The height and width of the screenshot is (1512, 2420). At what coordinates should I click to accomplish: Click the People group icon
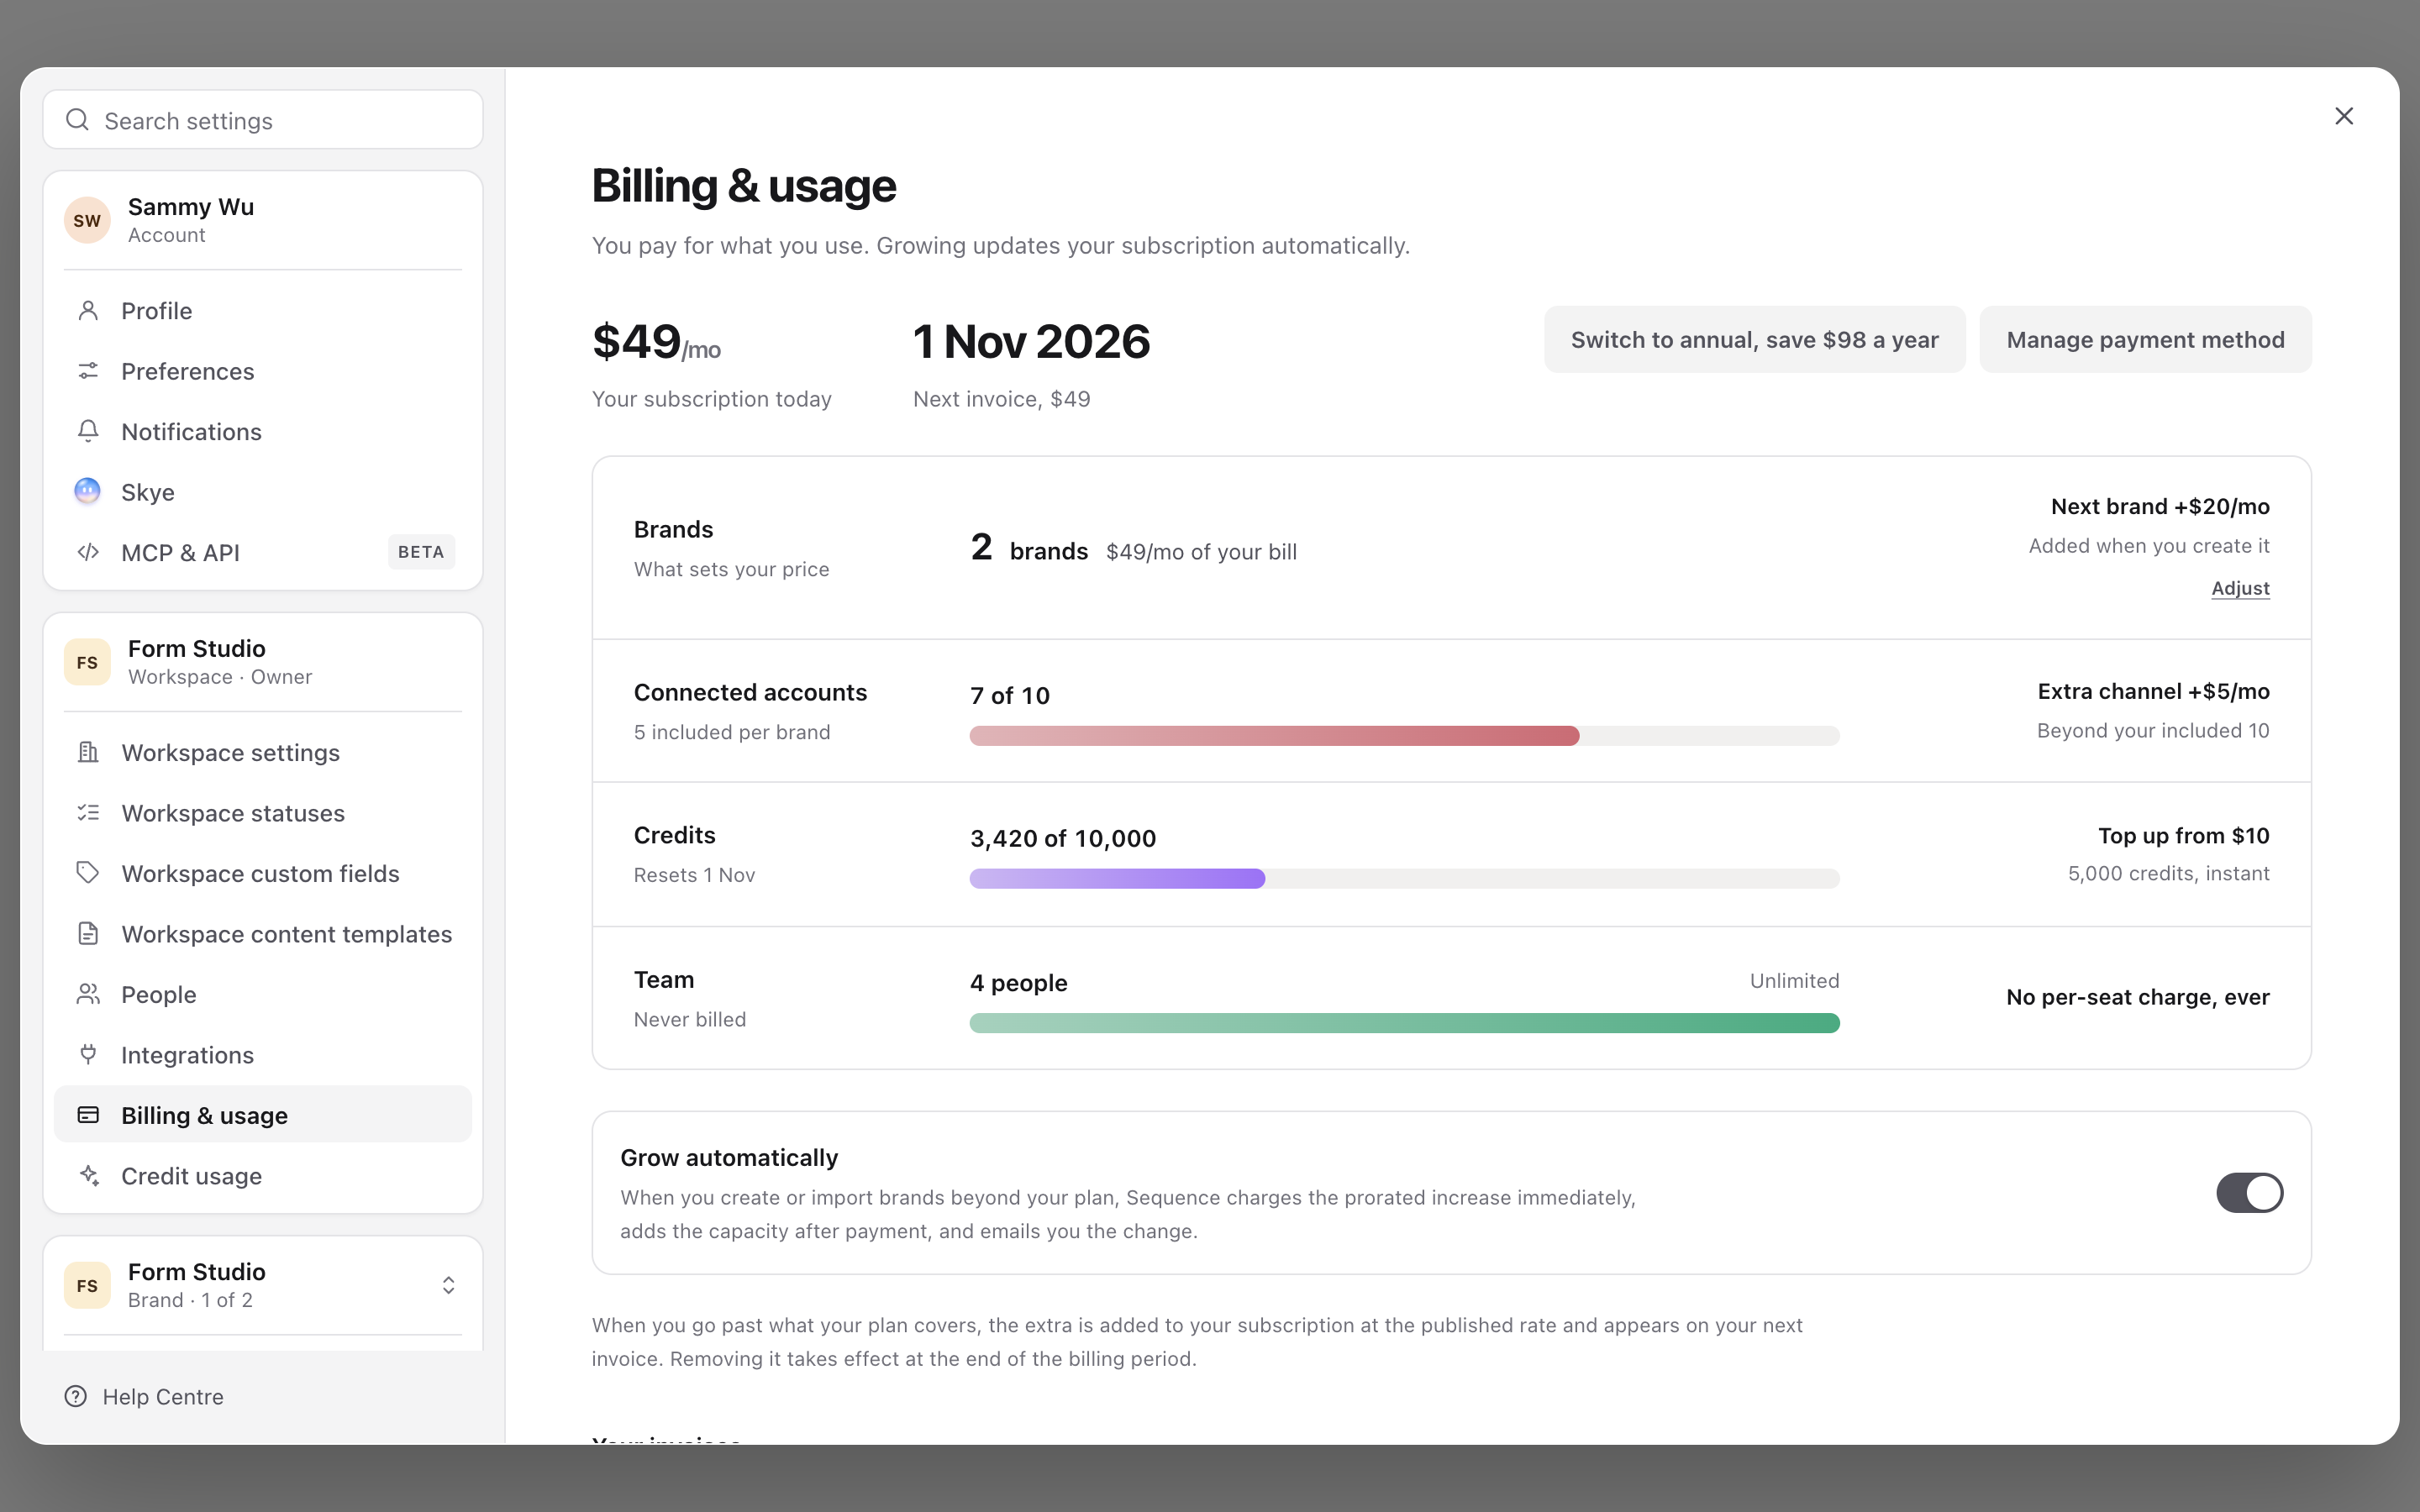pyautogui.click(x=88, y=994)
